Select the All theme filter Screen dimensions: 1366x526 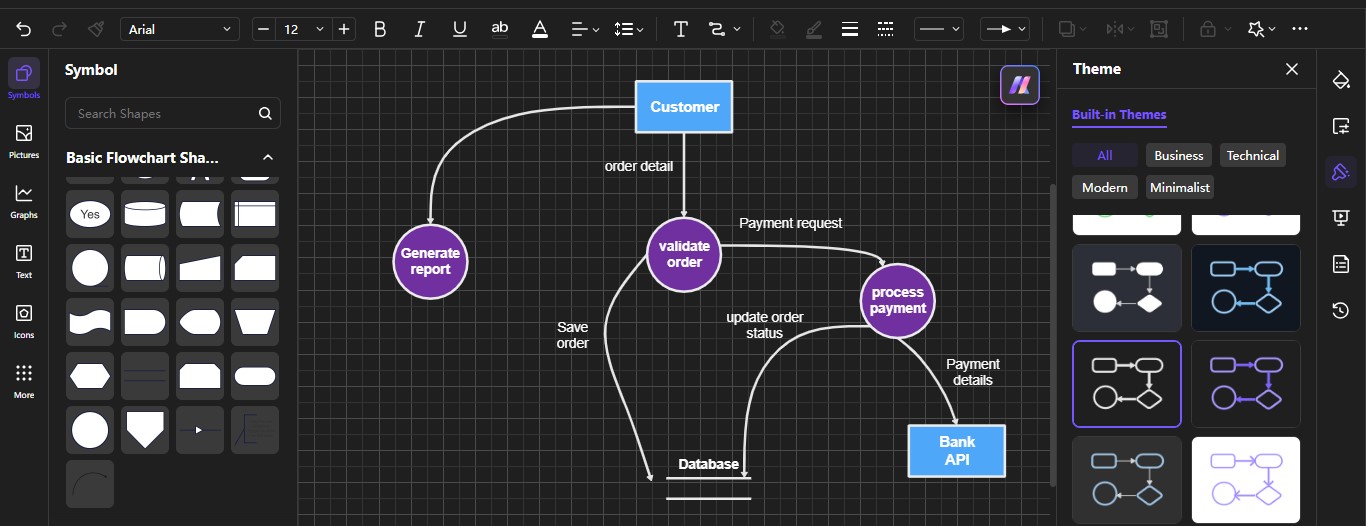point(1105,155)
